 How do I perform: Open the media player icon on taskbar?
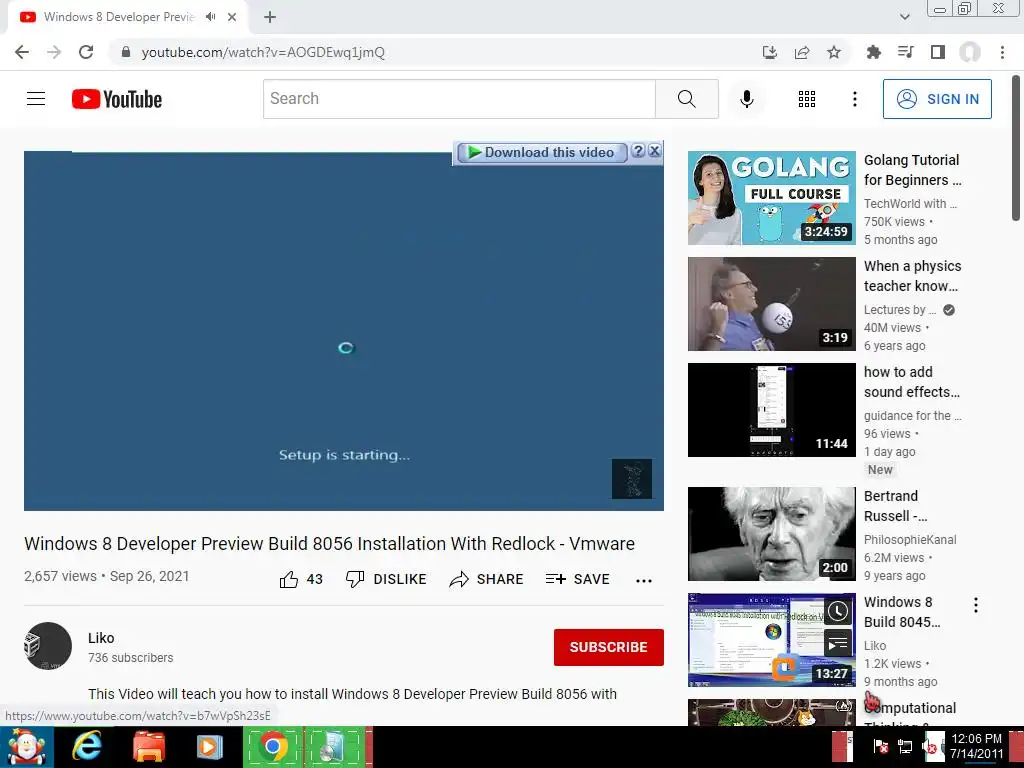coord(210,747)
